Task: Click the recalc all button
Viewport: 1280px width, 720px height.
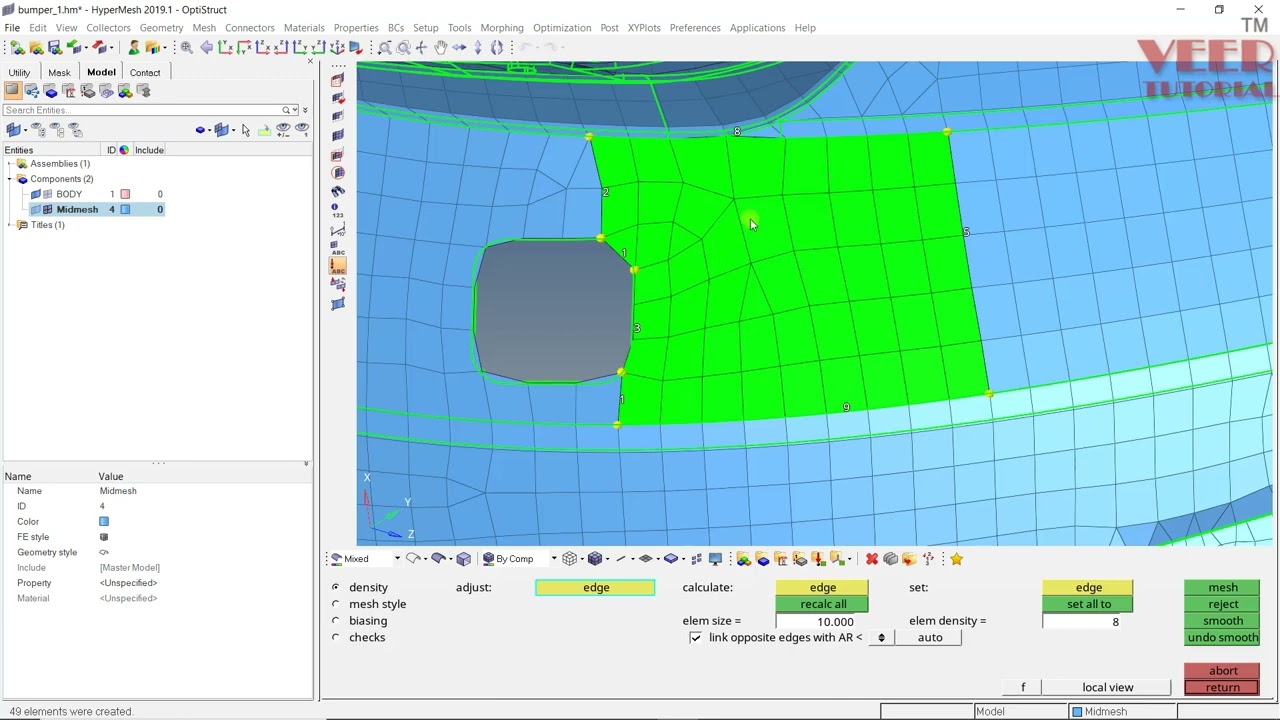Action: (x=823, y=604)
